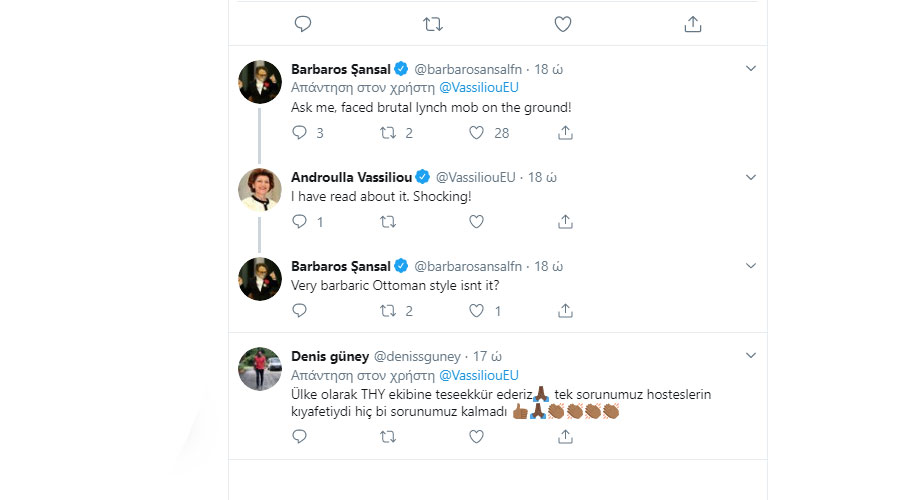Retweet the "Very barbaric Ottoman style" tweet
The height and width of the screenshot is (500, 900).
pos(388,311)
